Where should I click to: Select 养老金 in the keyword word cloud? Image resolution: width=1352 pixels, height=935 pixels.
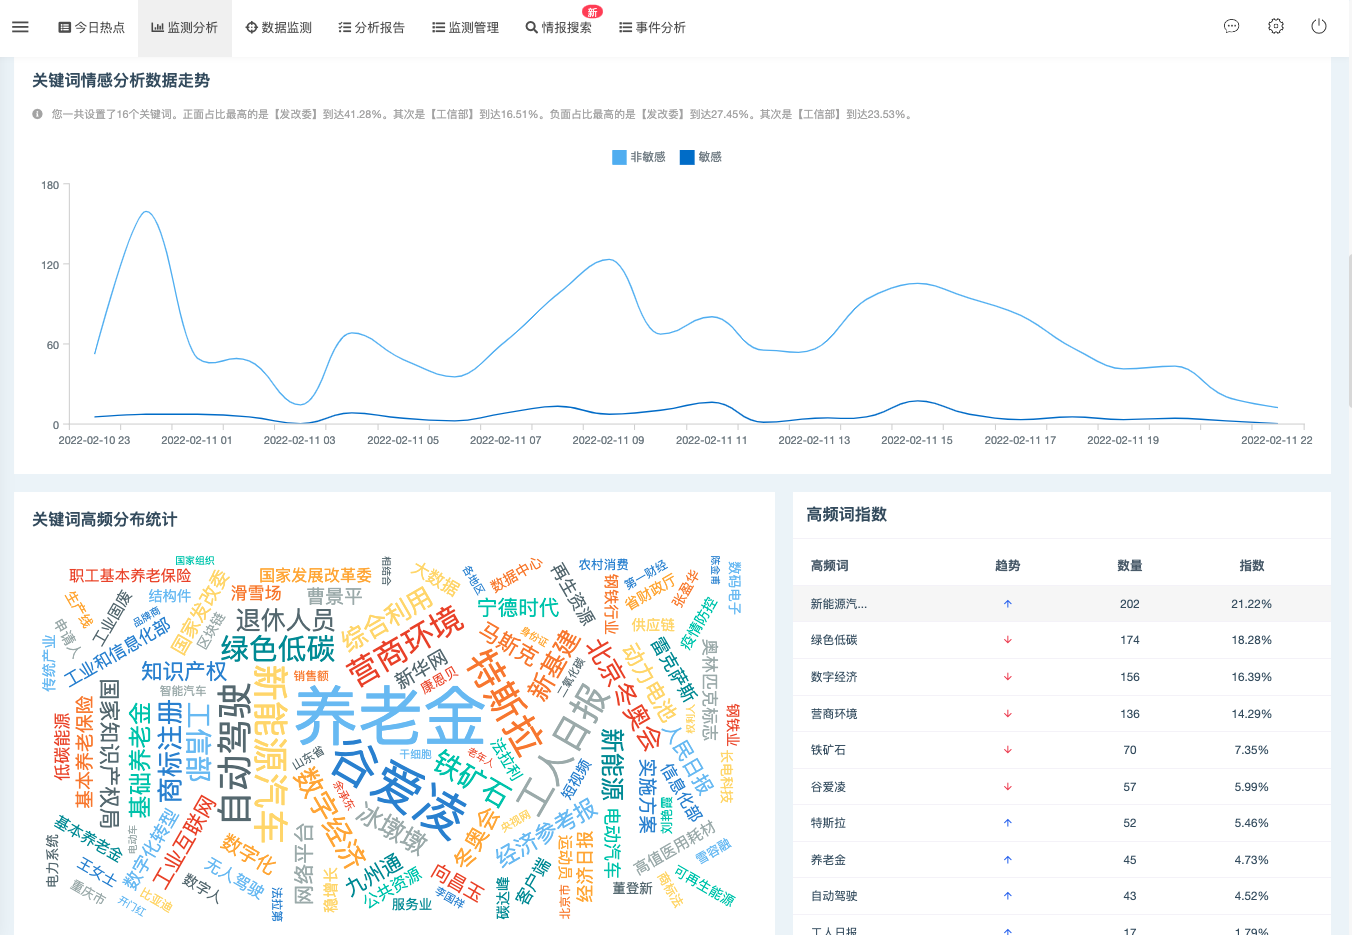pos(389,719)
